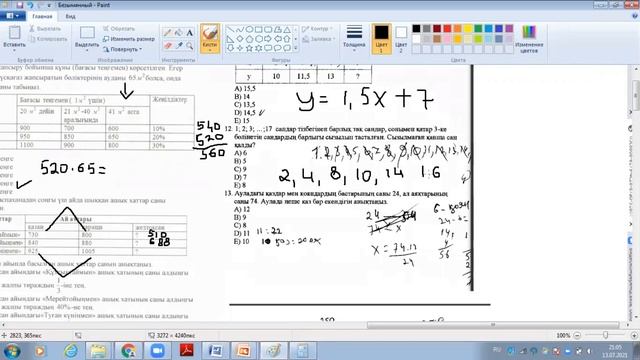Image resolution: width=640 pixels, height=360 pixels.
Task: Choose the right triangle shape
Action: [x=230, y=39]
